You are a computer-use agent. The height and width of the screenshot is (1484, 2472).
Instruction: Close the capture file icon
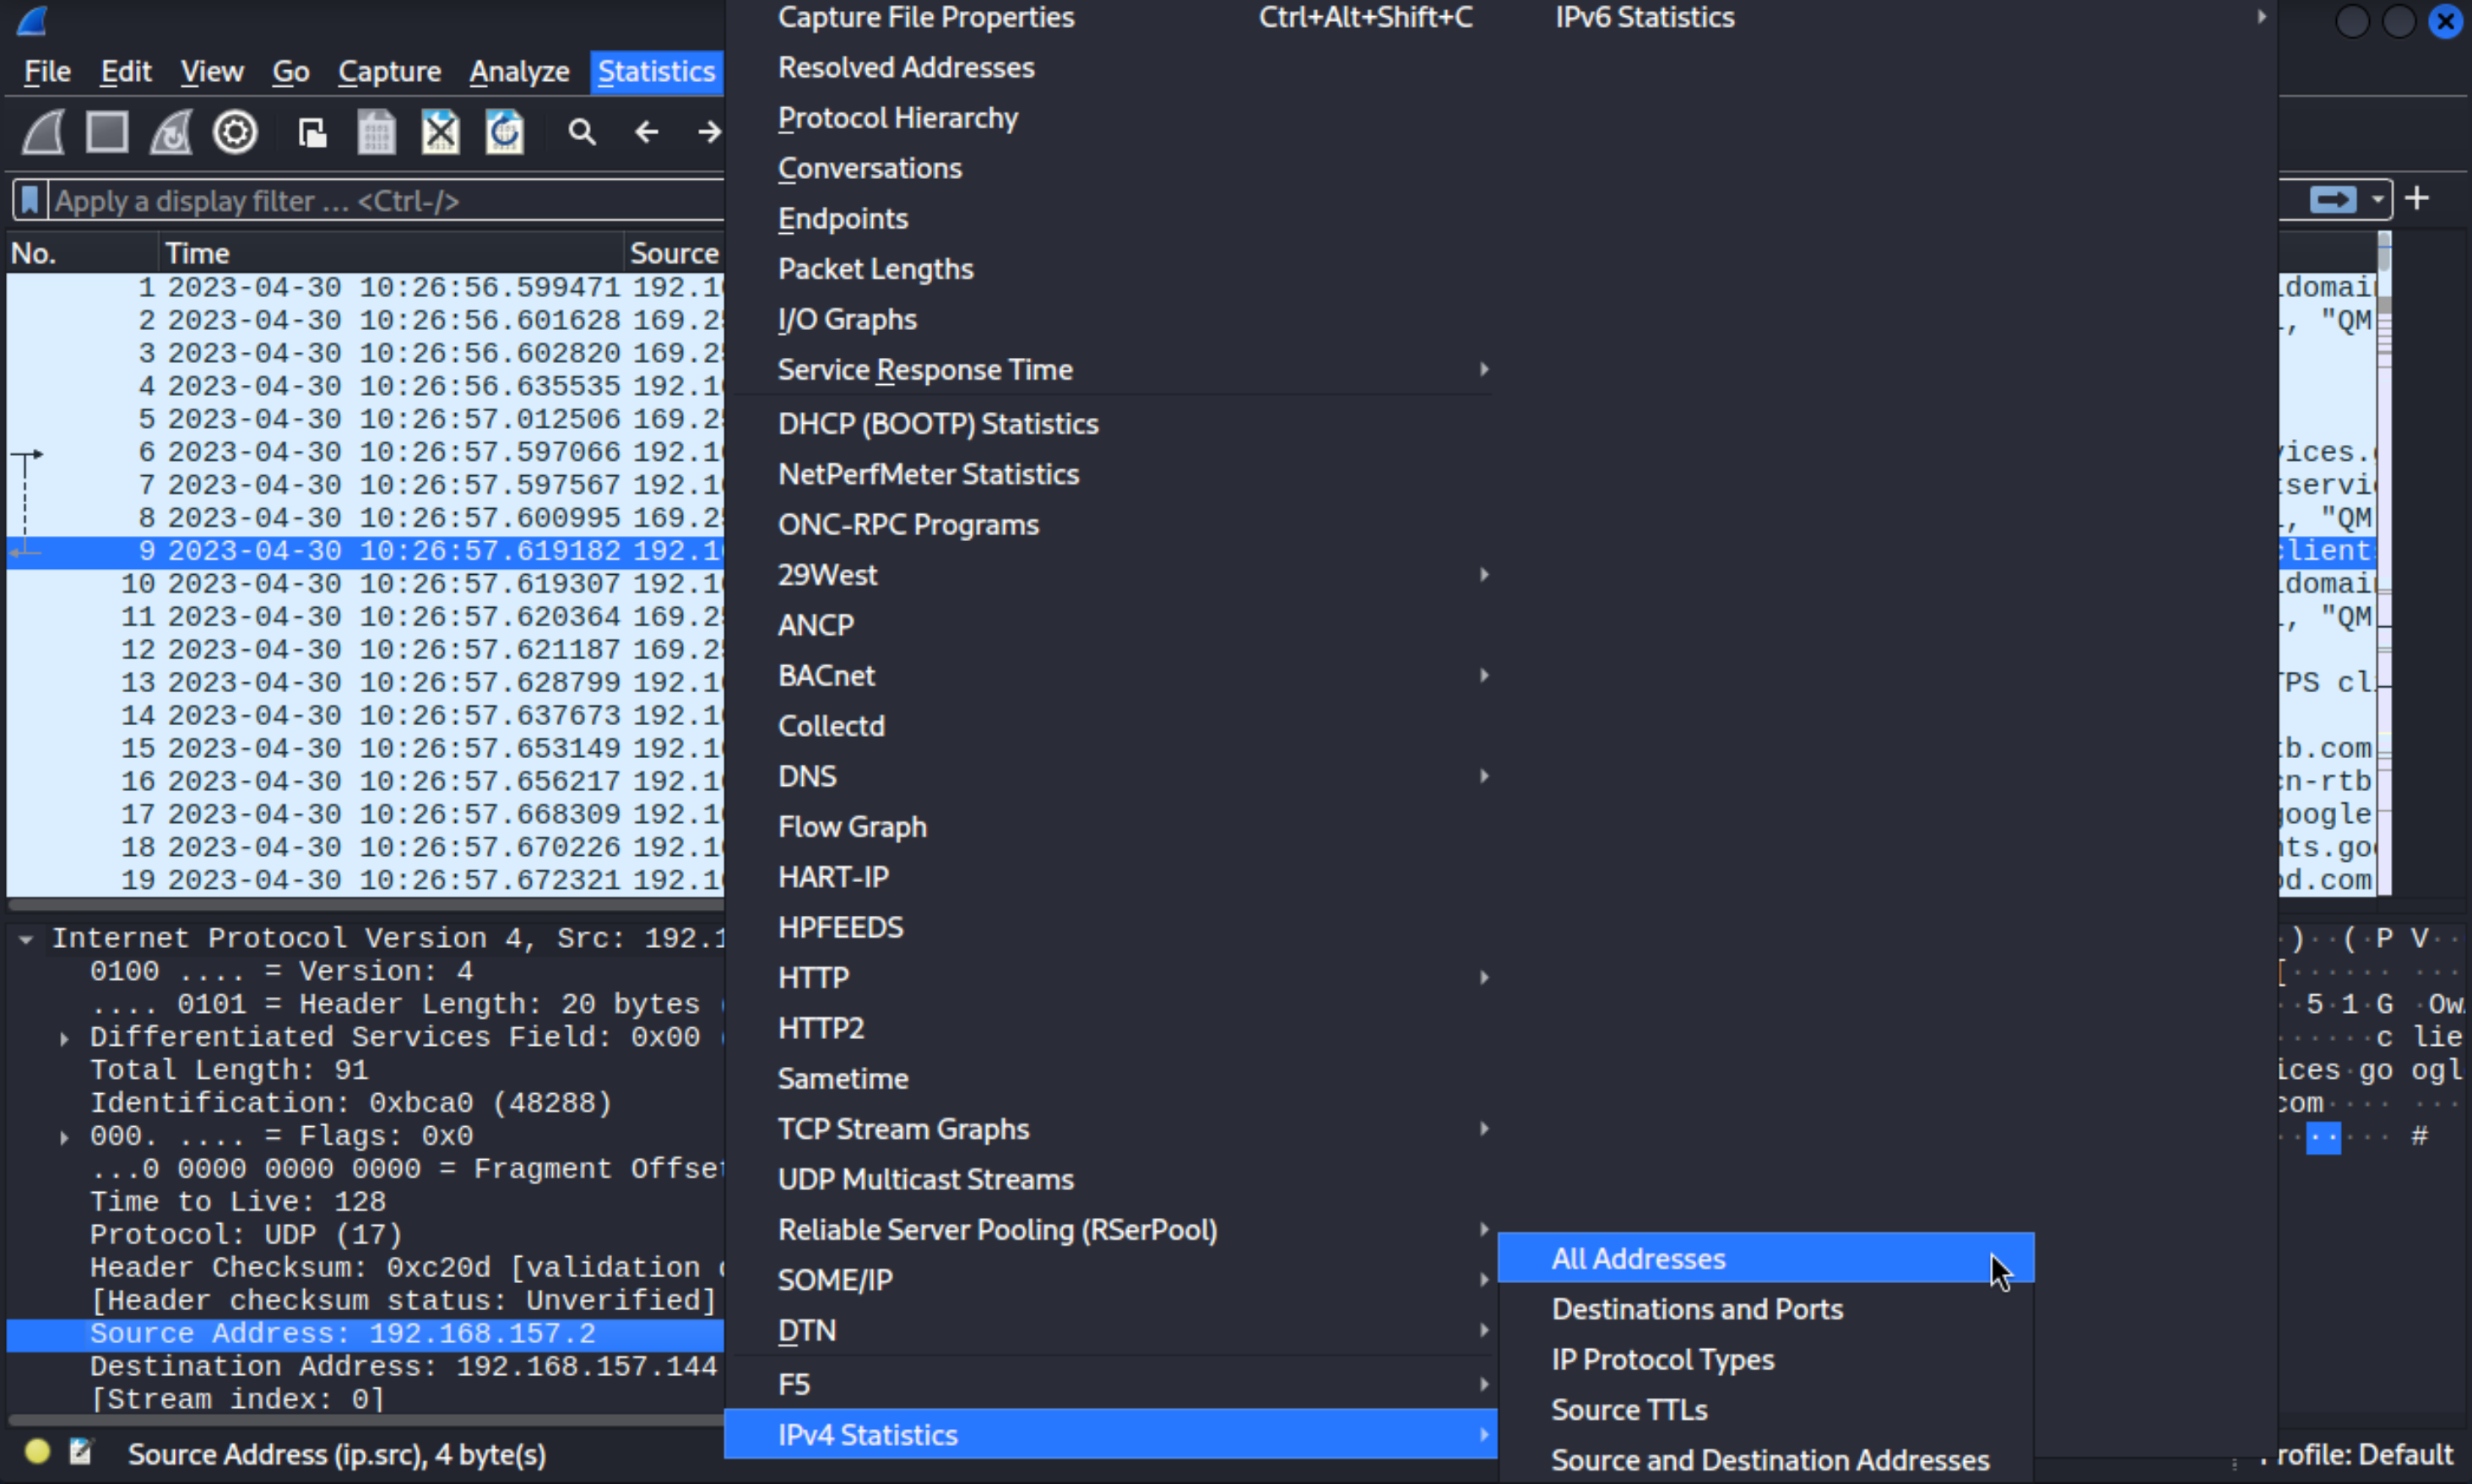[x=440, y=132]
